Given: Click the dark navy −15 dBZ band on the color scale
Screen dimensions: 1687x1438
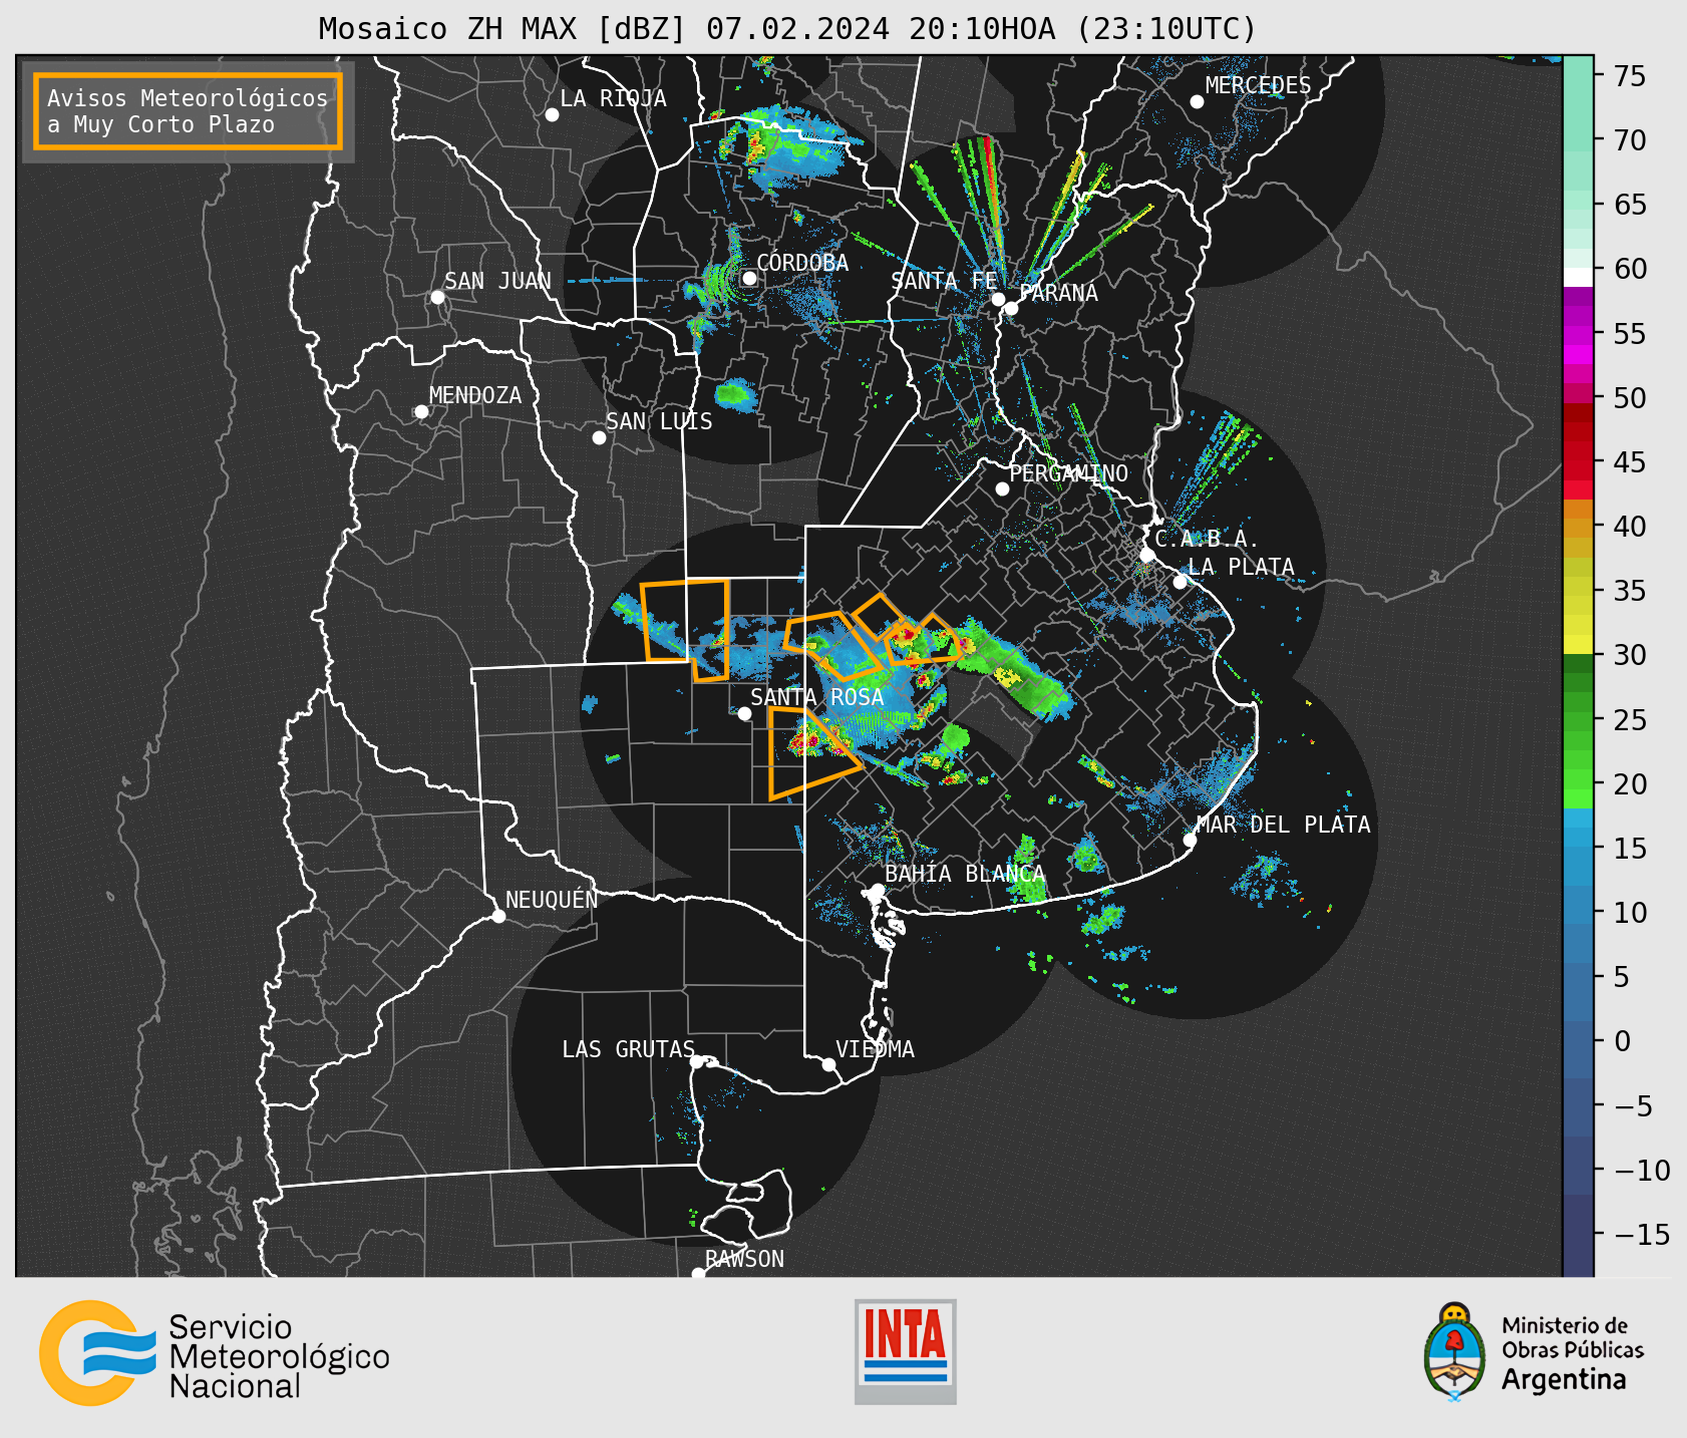Looking at the screenshot, I should [x=1578, y=1235].
